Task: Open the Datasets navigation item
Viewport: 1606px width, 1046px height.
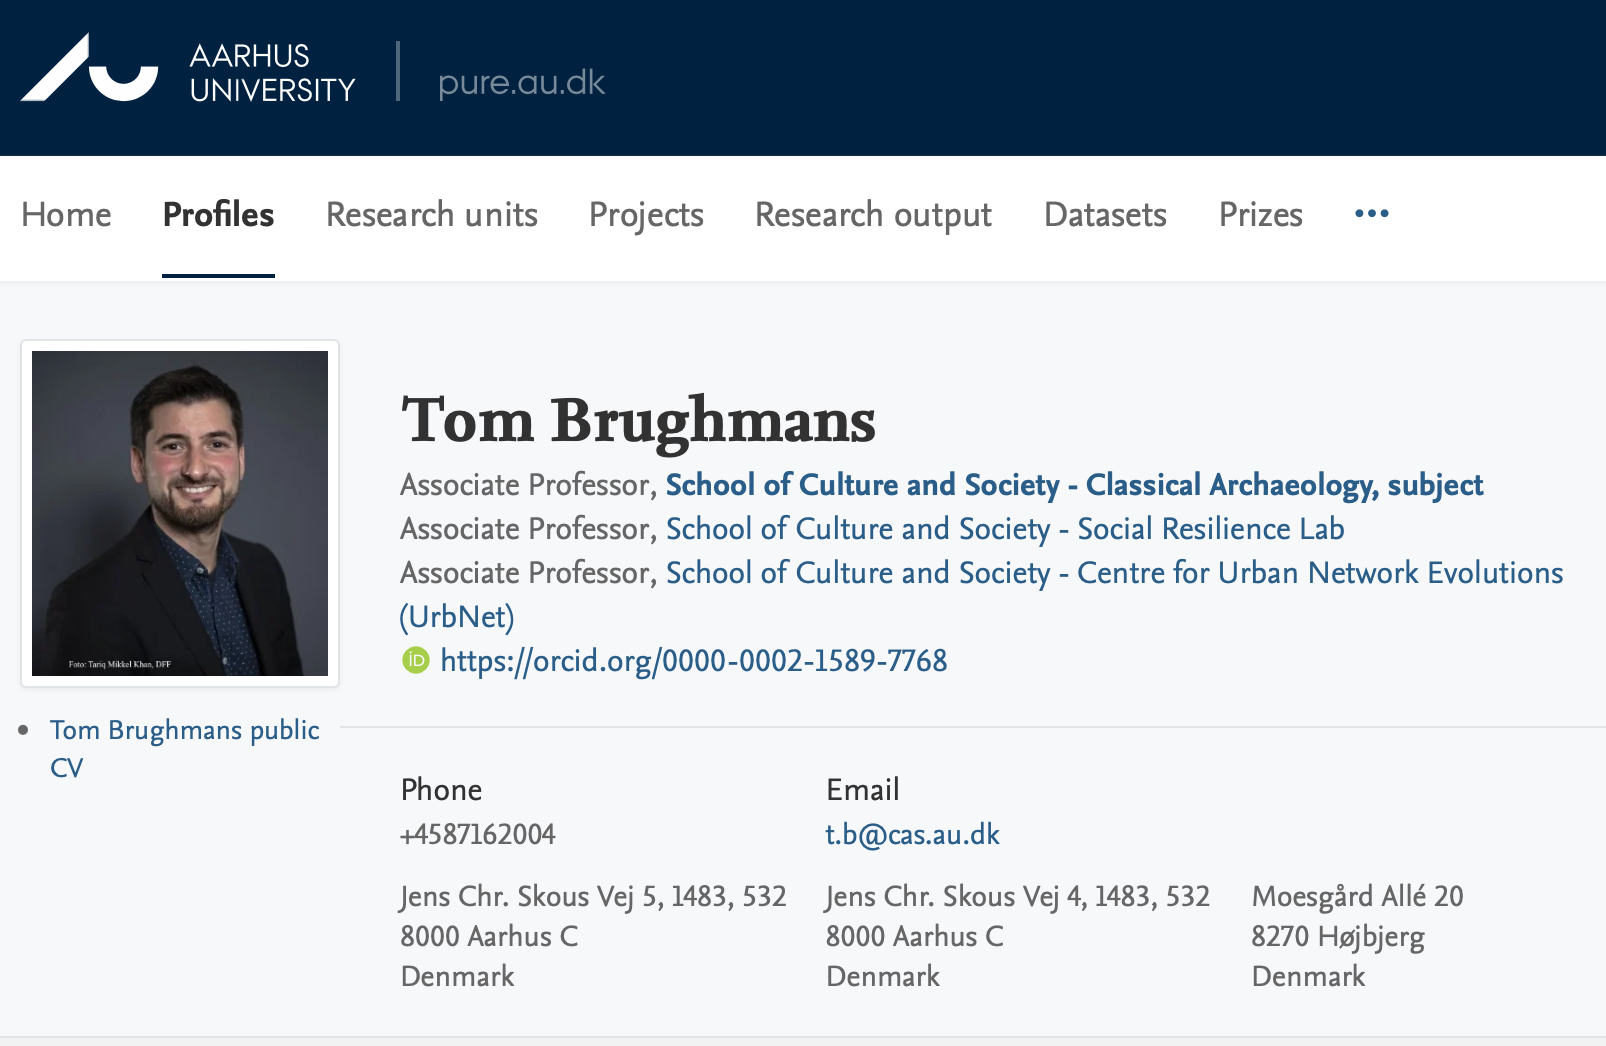Action: click(x=1105, y=215)
